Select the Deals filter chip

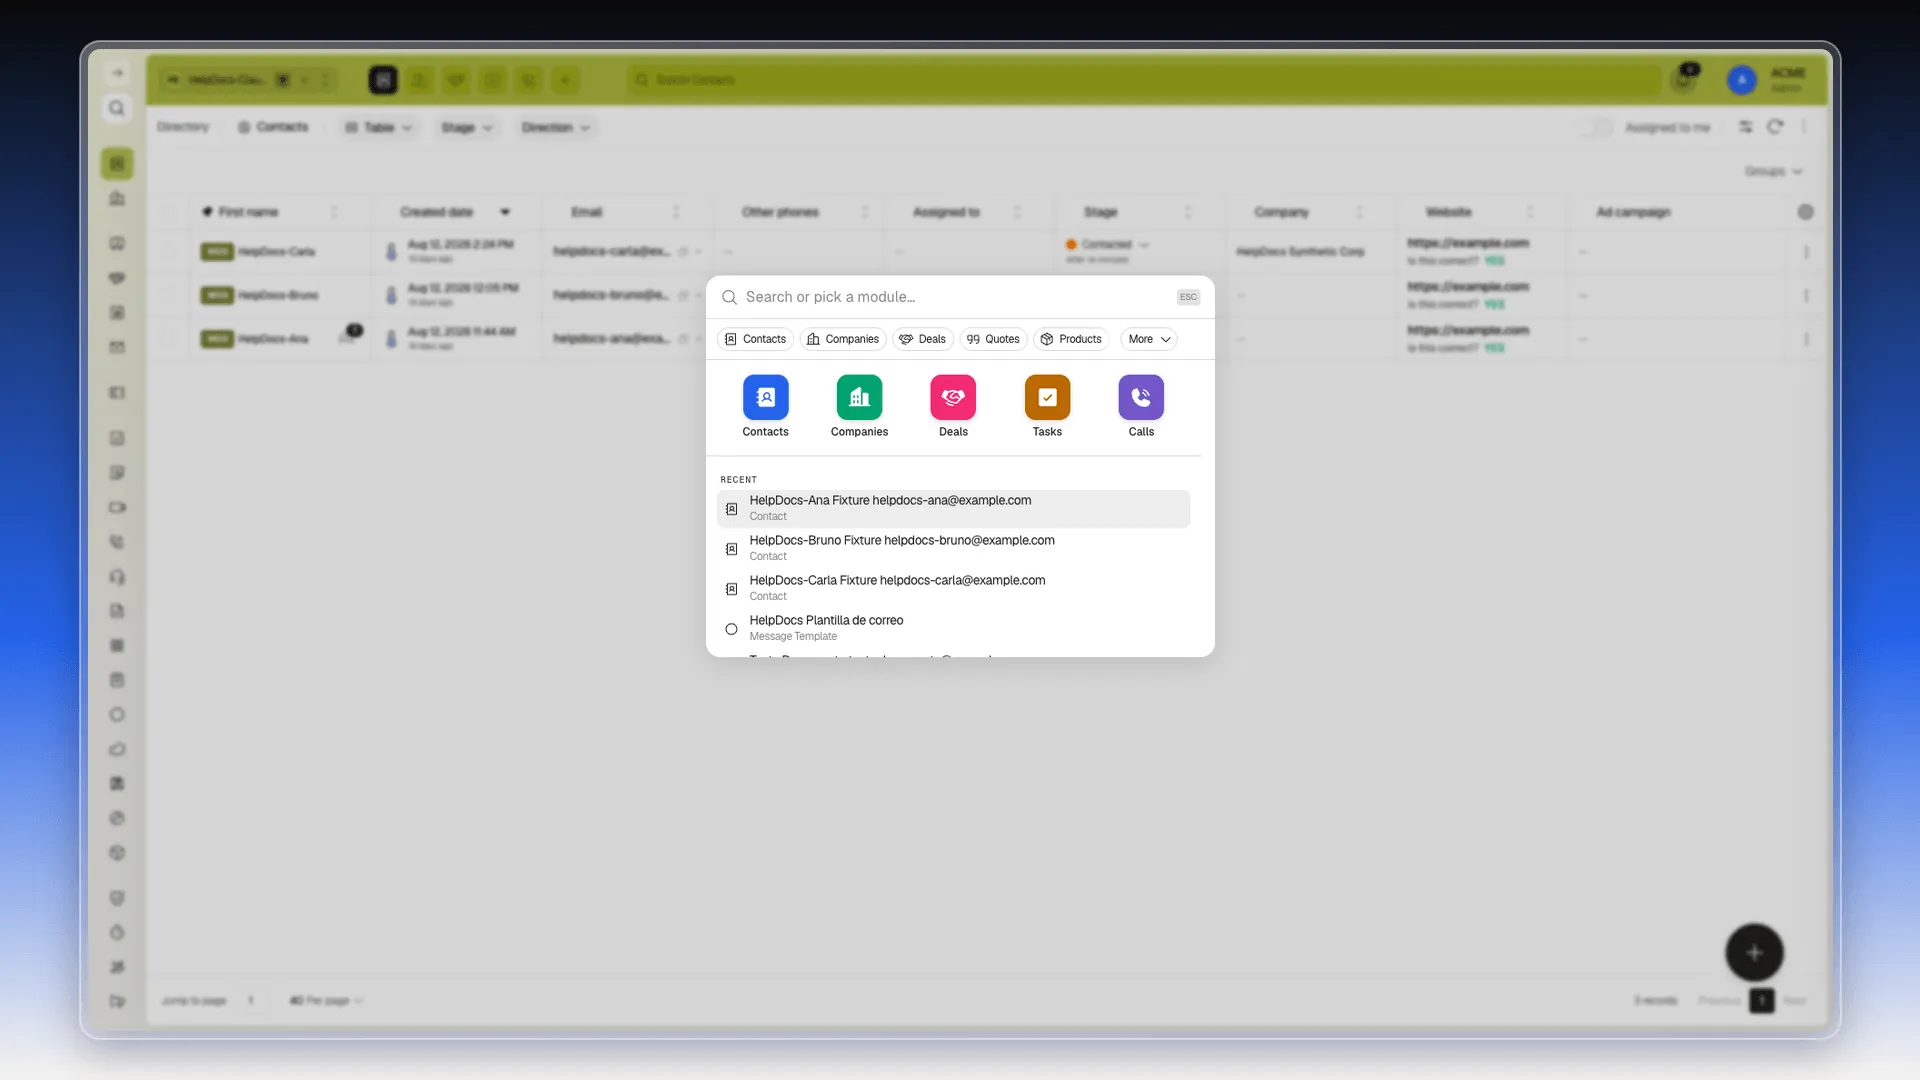(922, 339)
